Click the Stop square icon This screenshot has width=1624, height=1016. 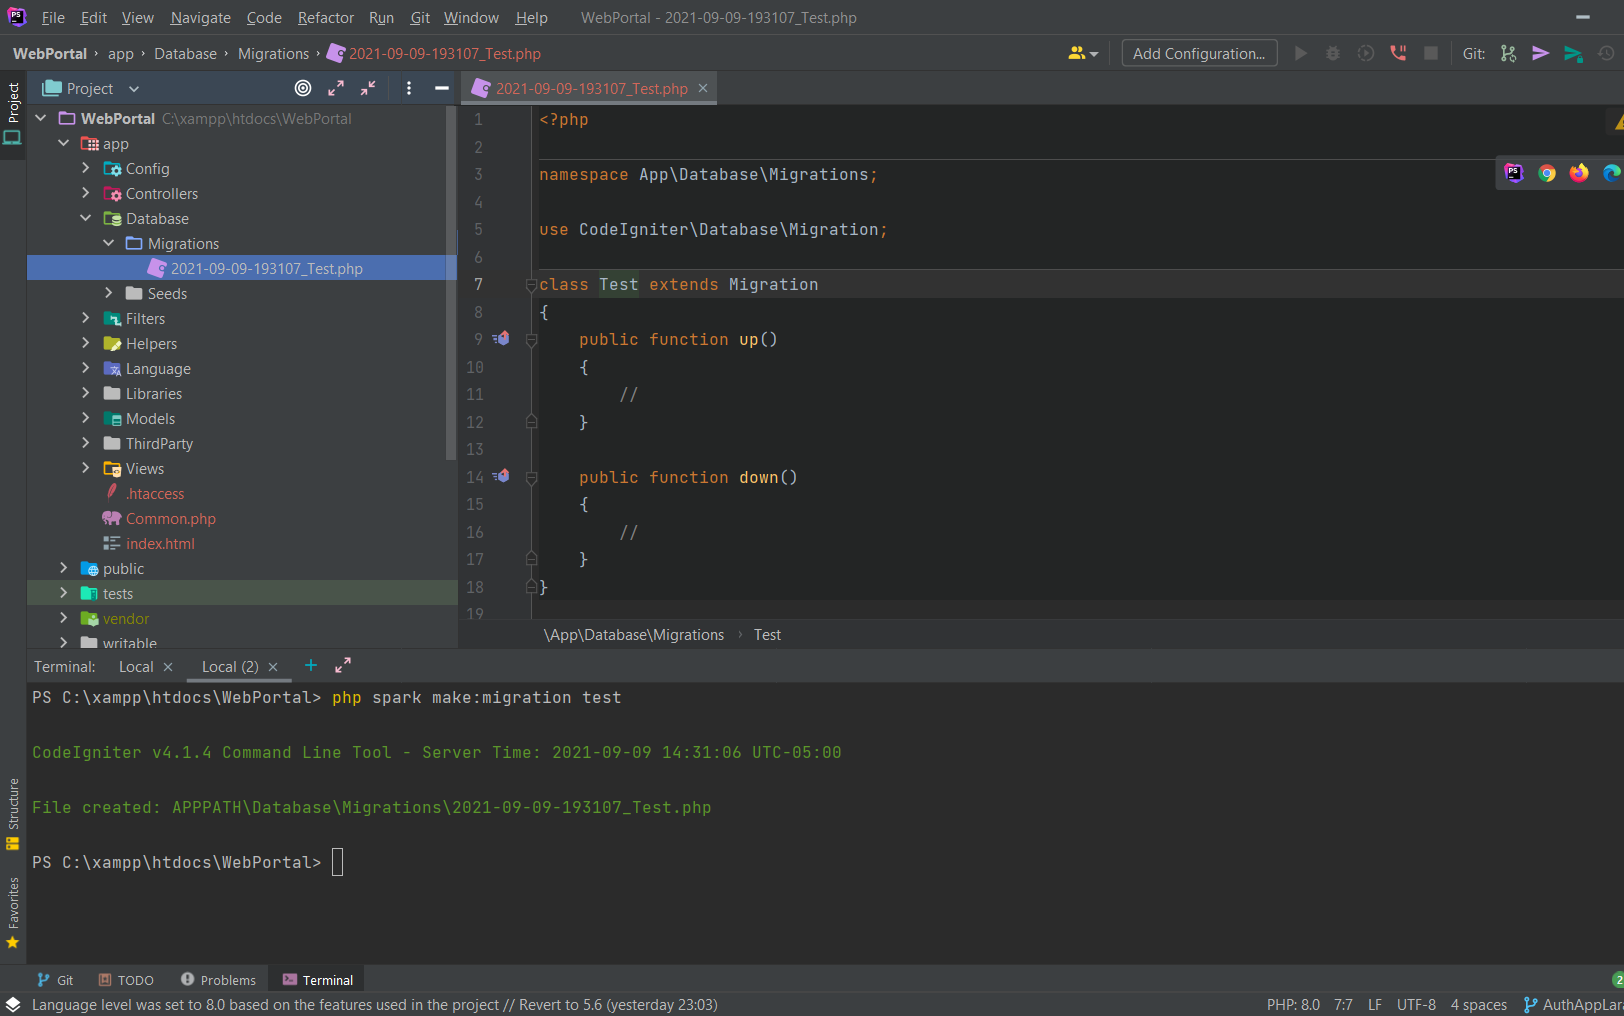tap(1431, 53)
